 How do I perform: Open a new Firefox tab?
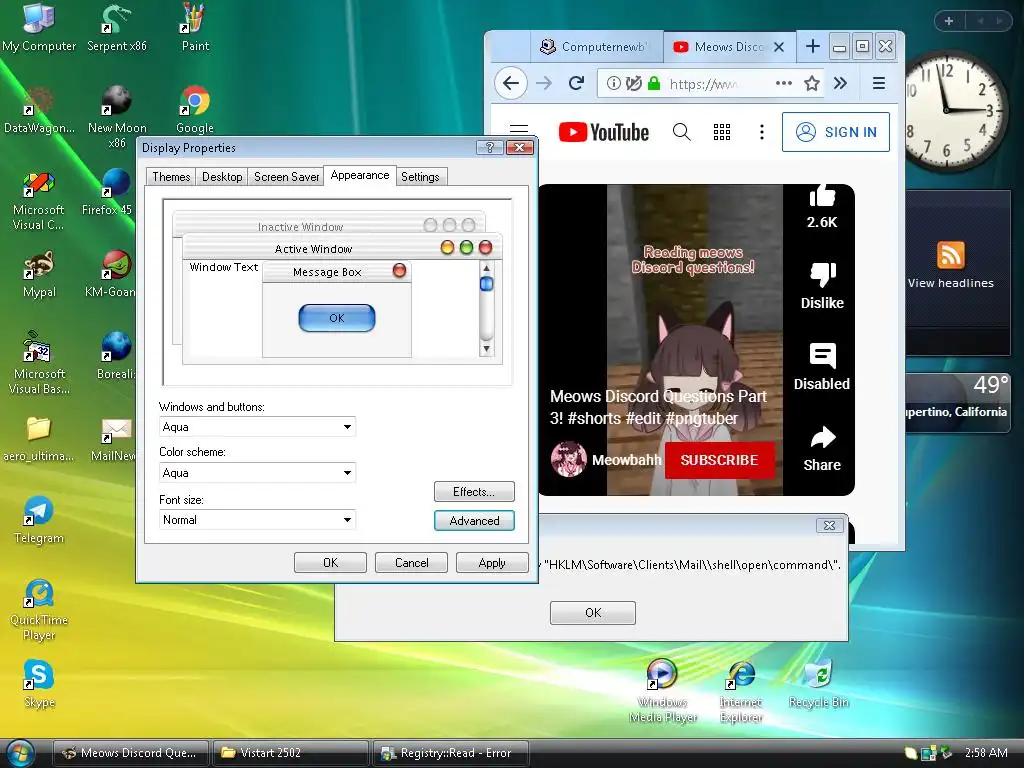tap(812, 46)
